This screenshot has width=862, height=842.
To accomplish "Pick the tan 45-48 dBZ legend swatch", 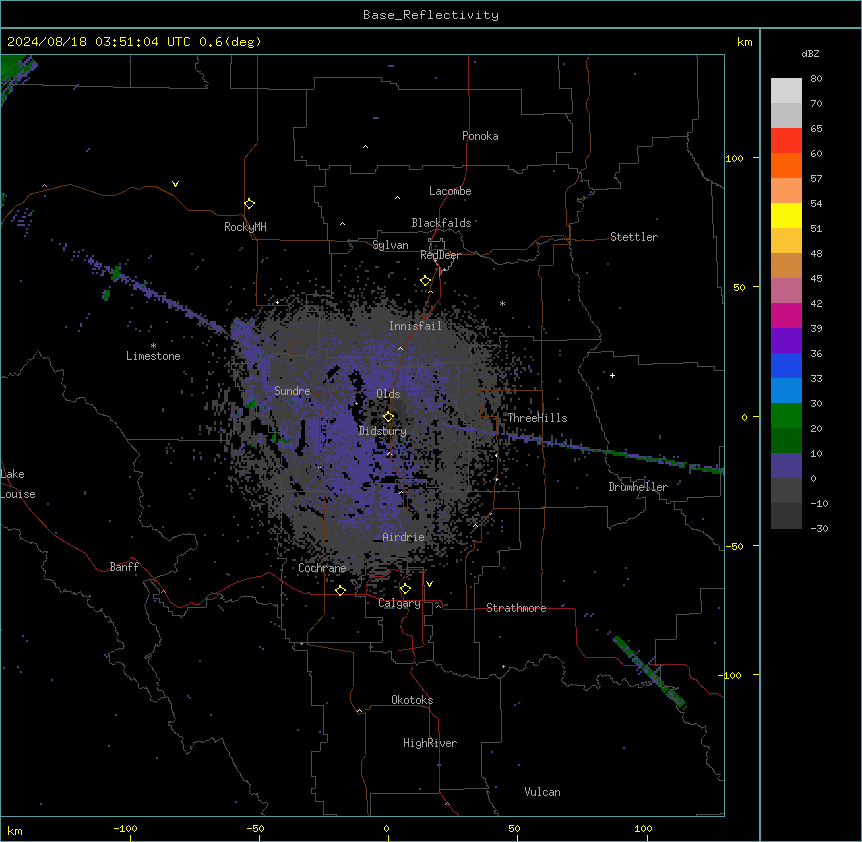I will click(x=786, y=265).
